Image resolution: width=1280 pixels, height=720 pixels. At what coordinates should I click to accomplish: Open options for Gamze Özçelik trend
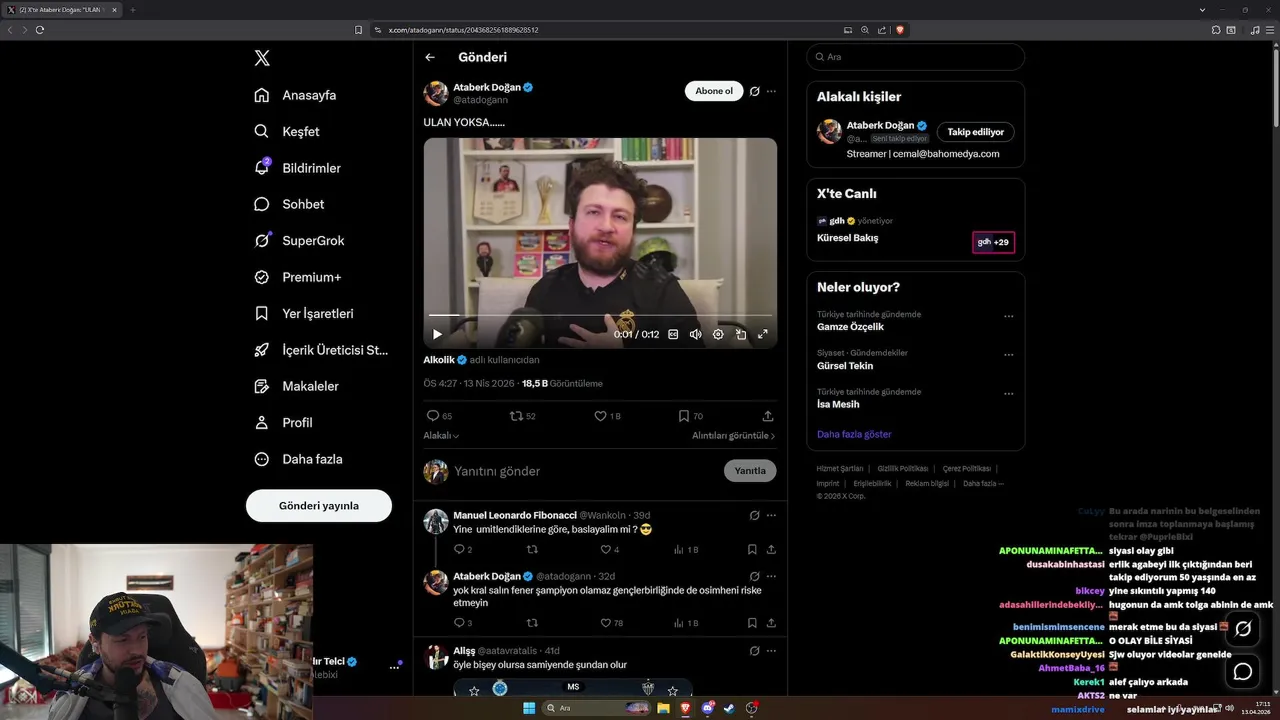coord(1008,316)
